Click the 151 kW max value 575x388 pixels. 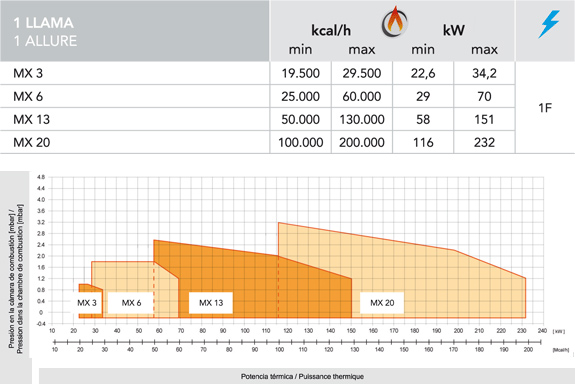point(484,120)
